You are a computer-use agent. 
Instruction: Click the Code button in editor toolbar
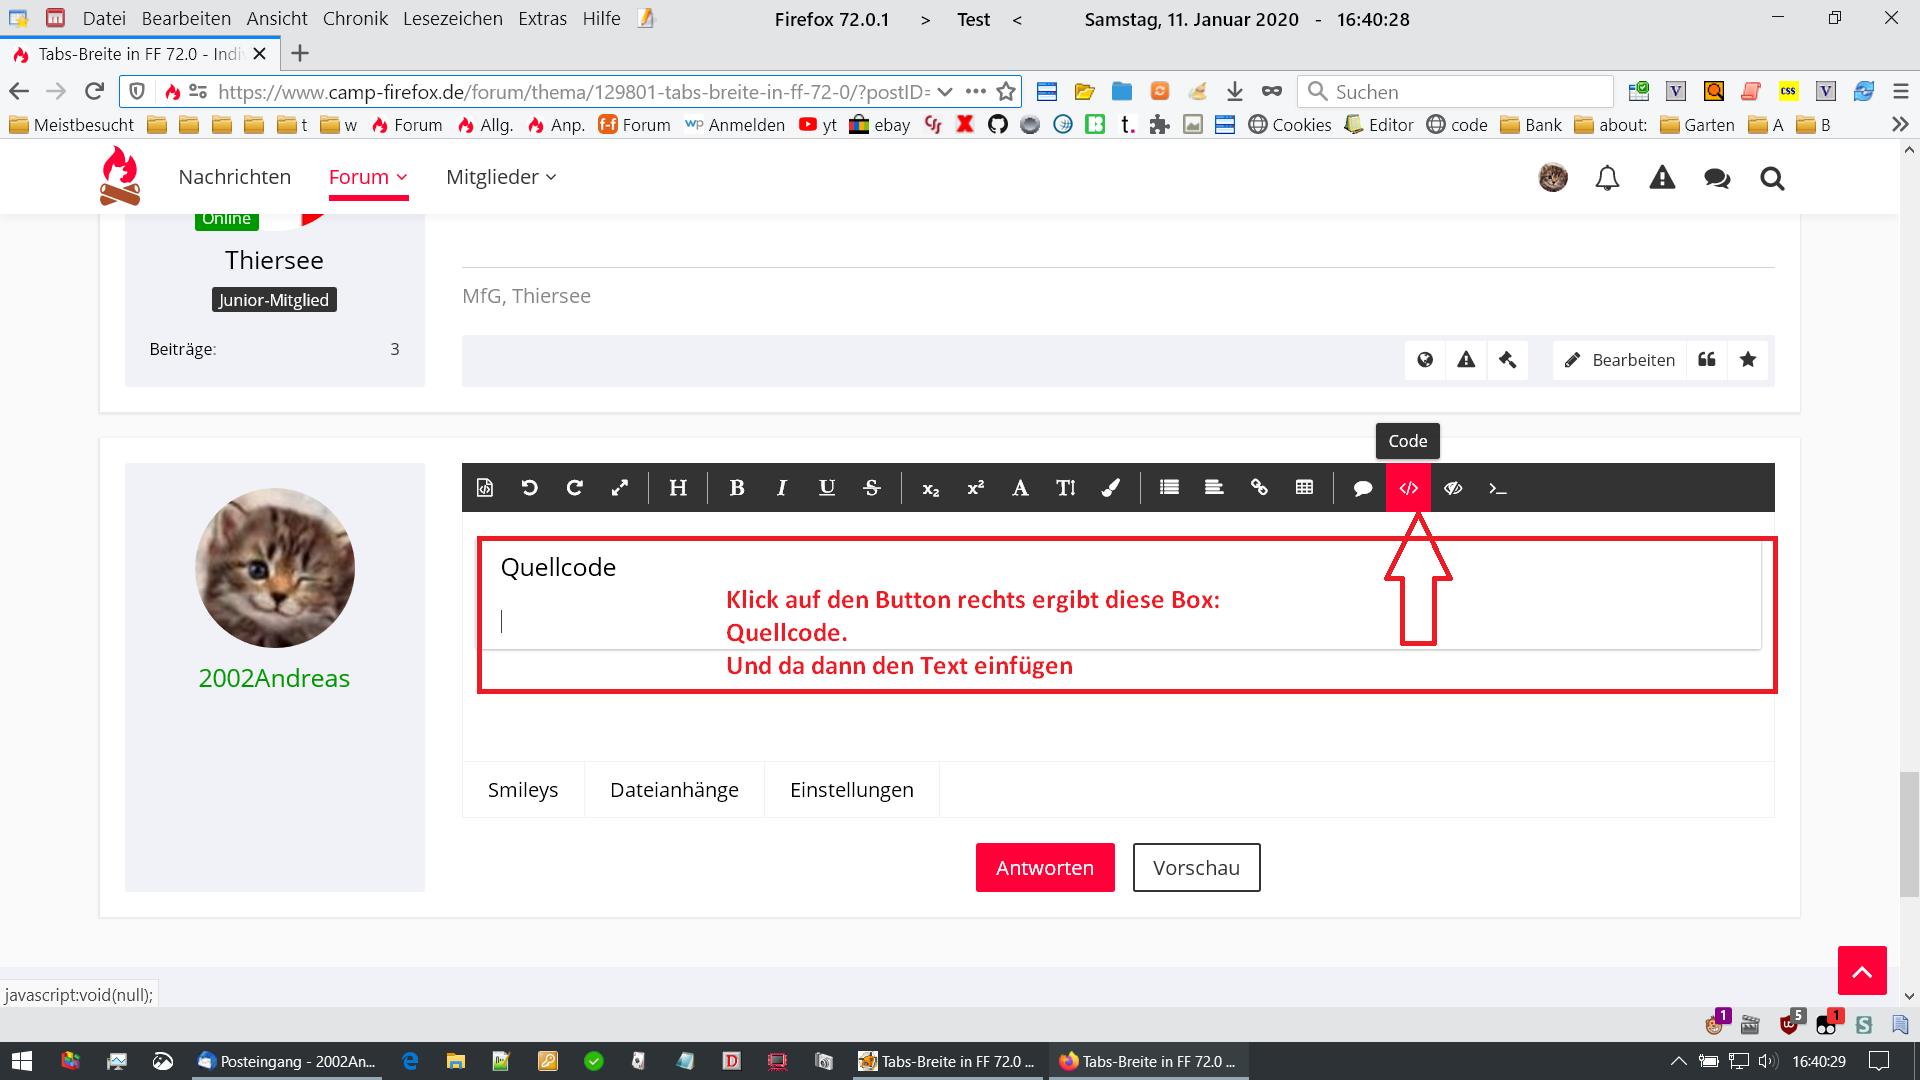point(1408,488)
